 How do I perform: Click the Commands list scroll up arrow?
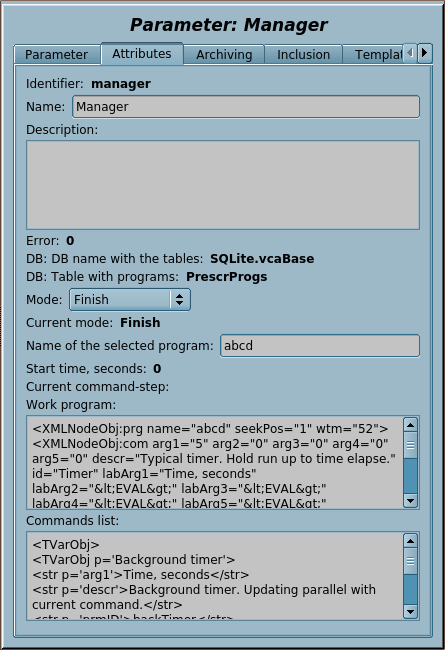tap(410, 541)
